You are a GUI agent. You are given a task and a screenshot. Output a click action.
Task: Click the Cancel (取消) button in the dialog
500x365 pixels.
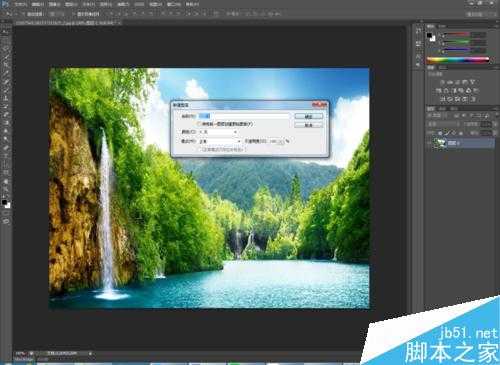tap(309, 125)
